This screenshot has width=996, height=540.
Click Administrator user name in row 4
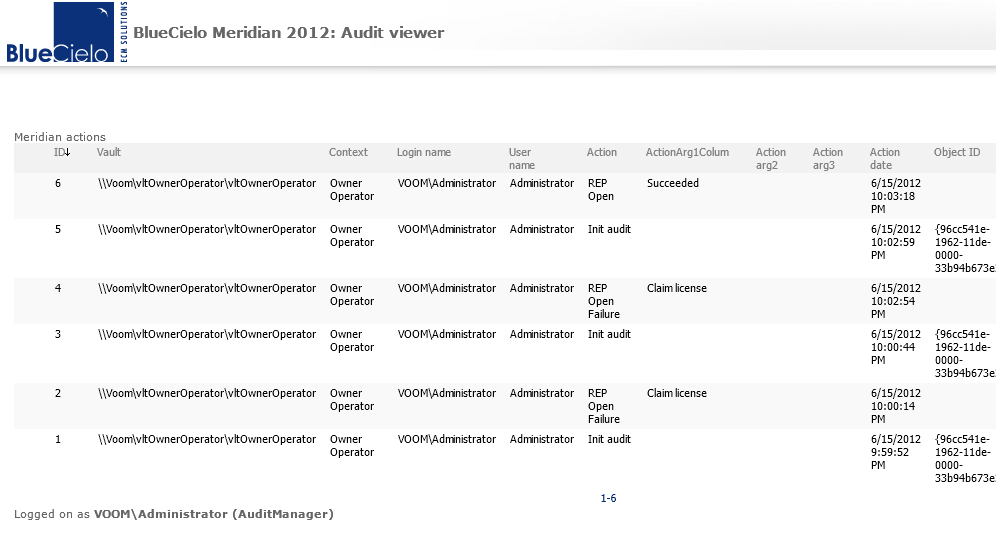(x=542, y=288)
